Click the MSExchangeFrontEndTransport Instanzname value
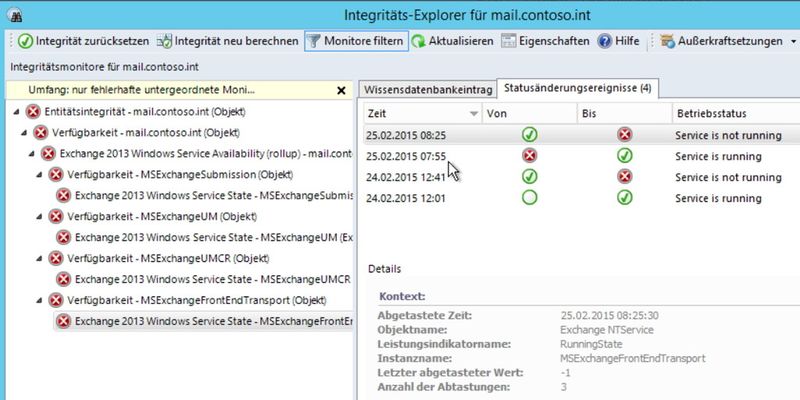 click(x=633, y=359)
